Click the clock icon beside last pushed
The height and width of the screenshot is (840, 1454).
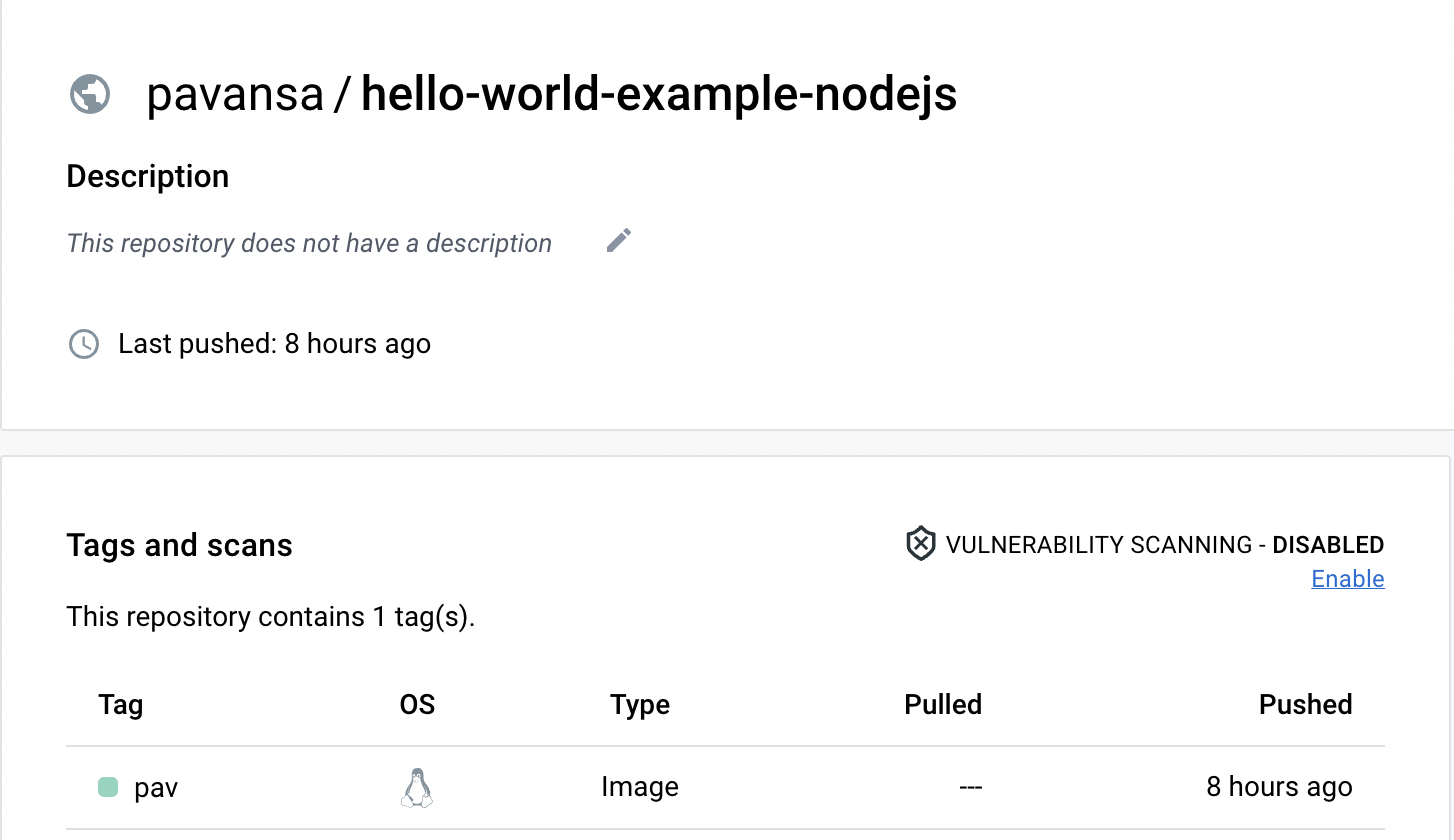(84, 344)
